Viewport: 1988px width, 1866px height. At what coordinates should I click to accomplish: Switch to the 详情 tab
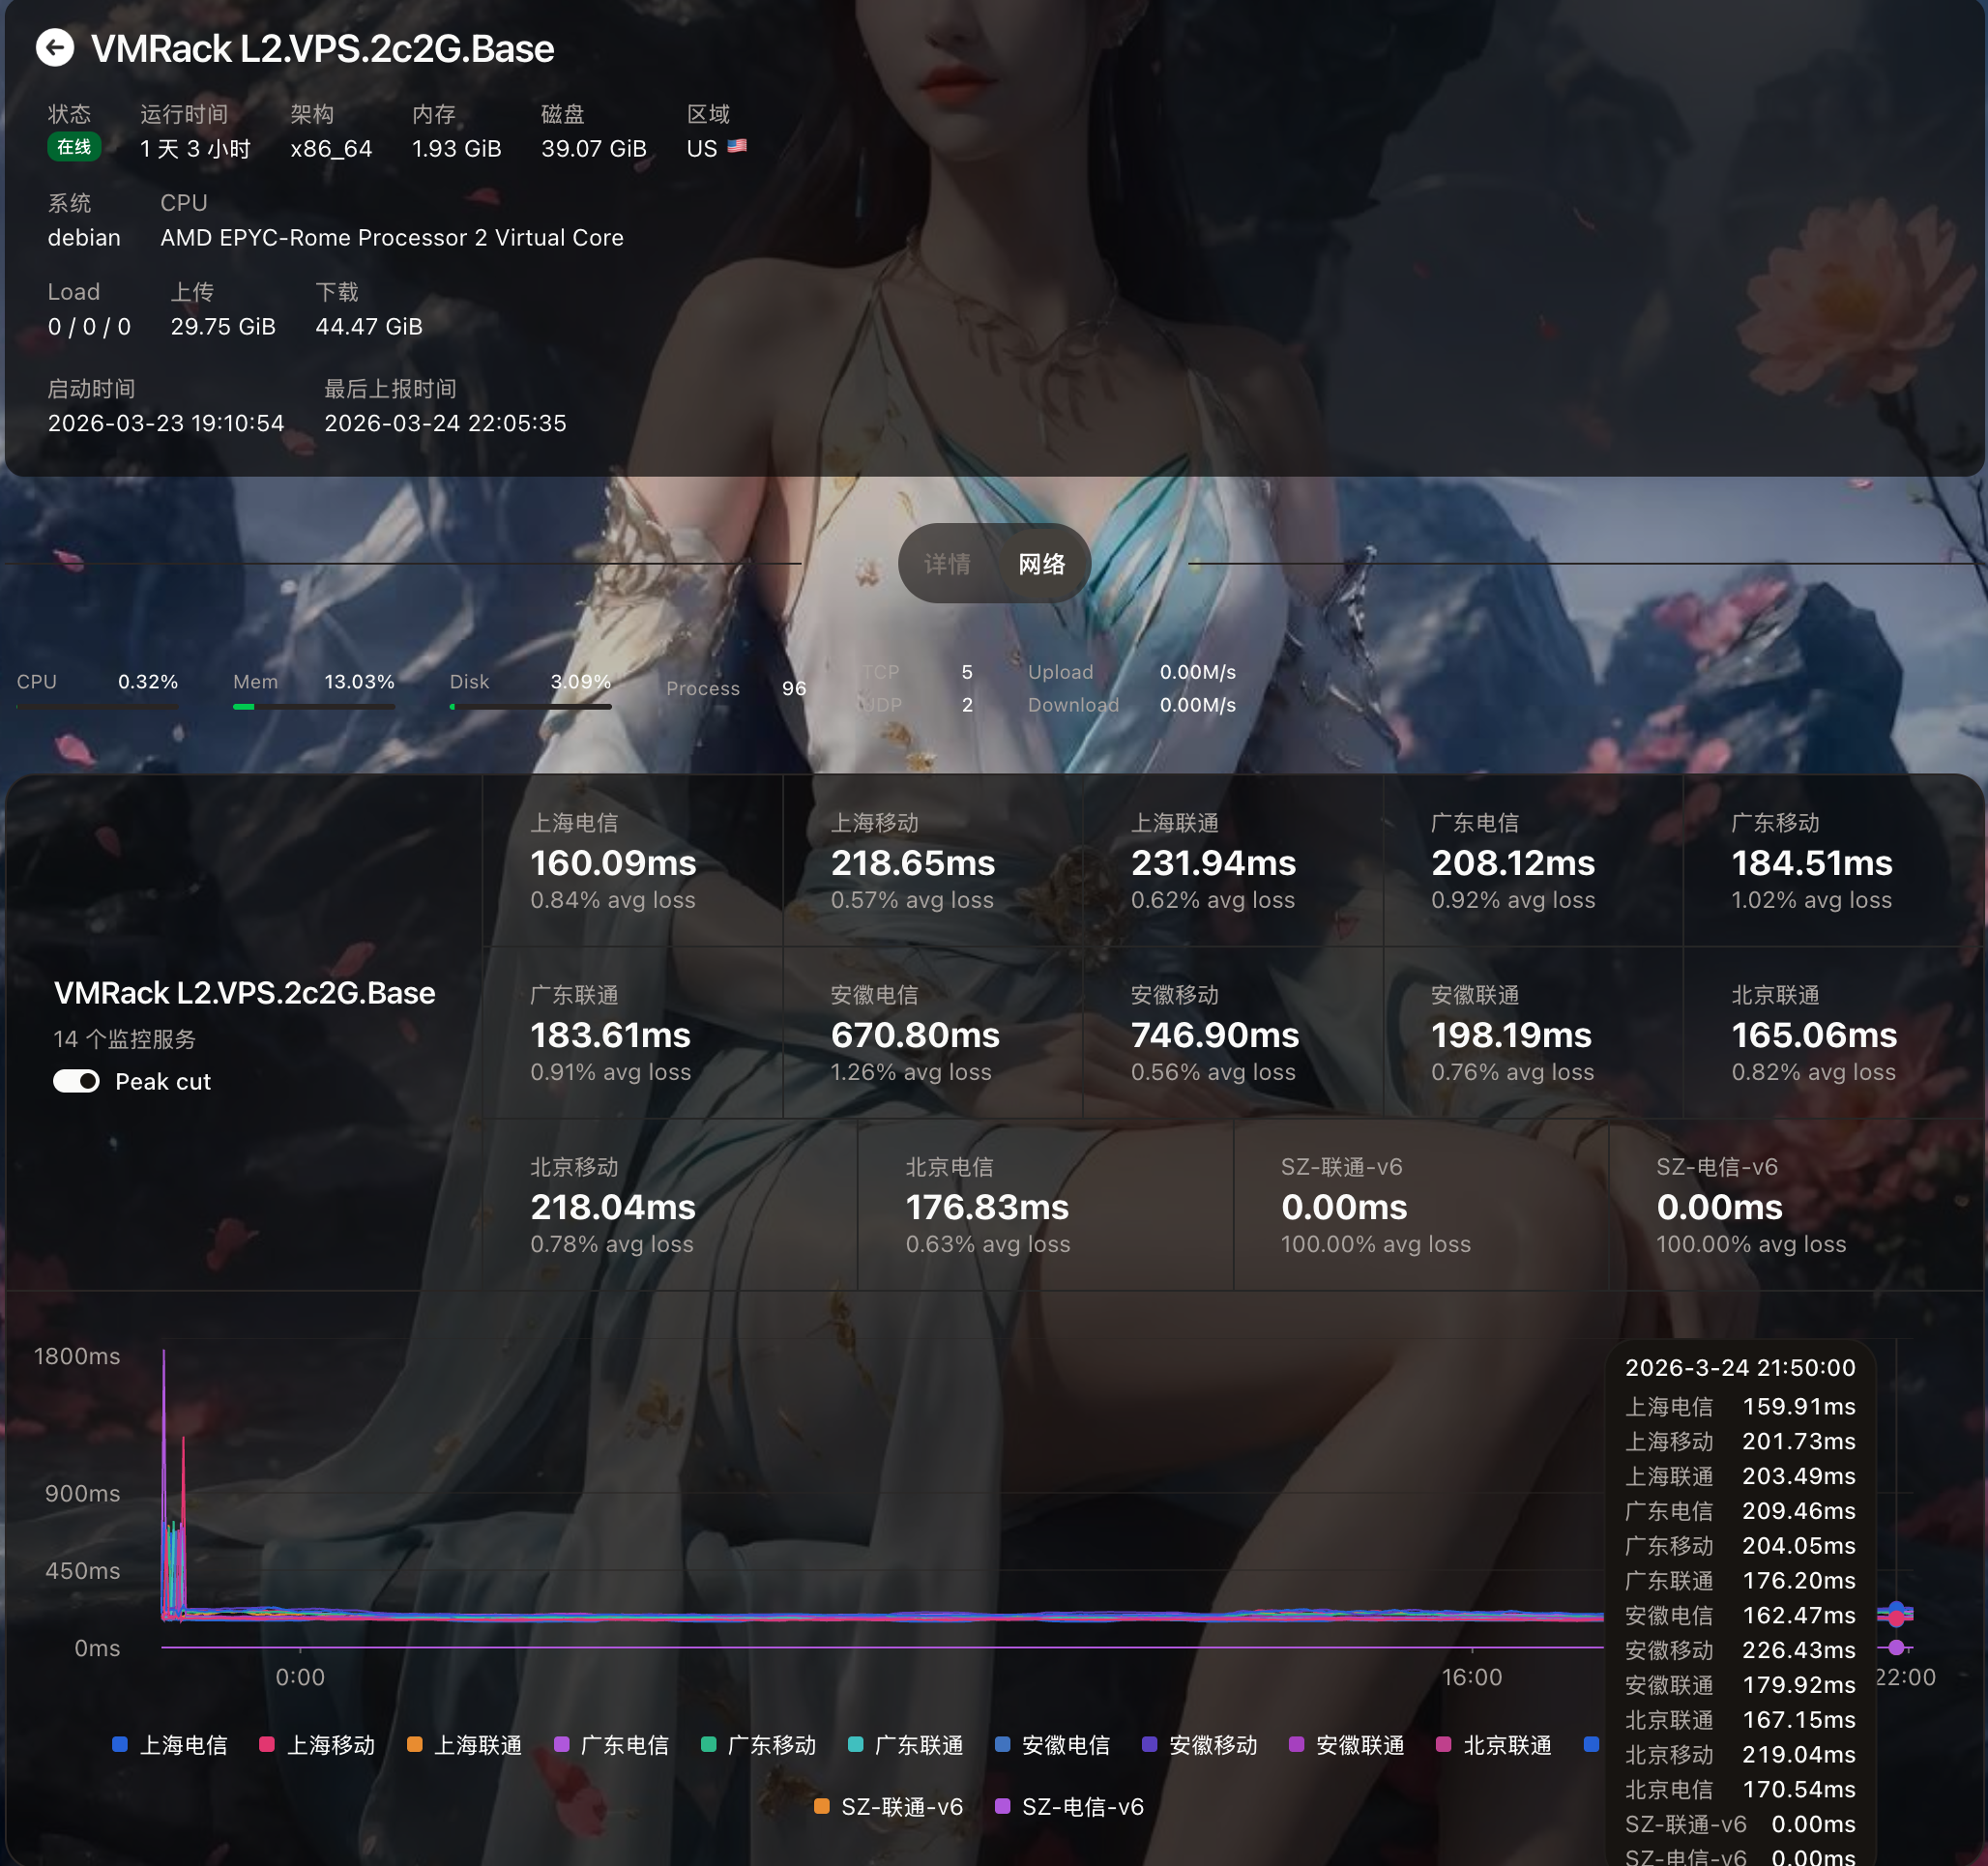point(946,564)
